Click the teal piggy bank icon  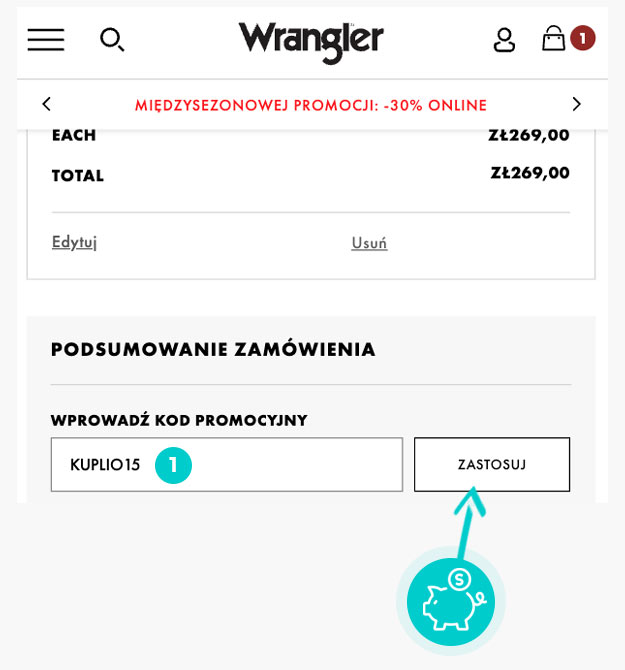[x=451, y=602]
